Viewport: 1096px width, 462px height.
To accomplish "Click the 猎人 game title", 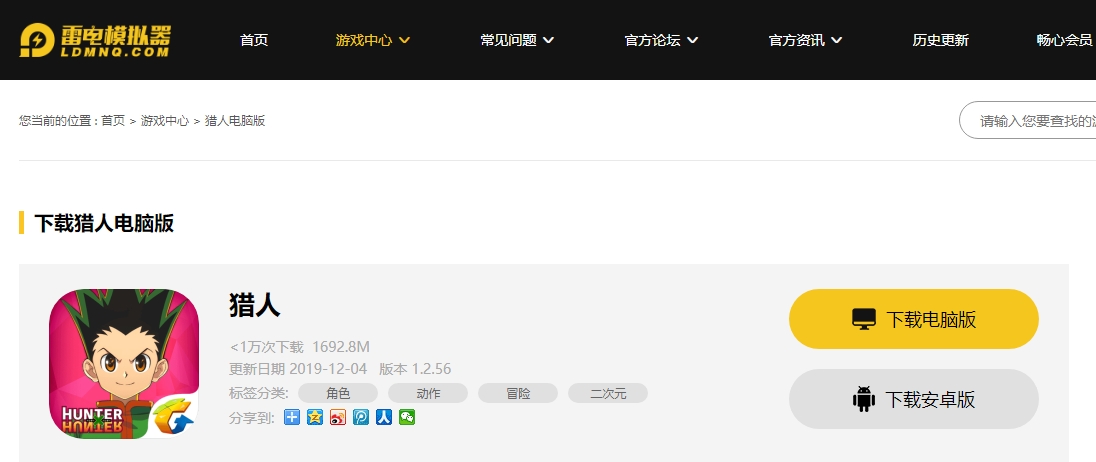I will tap(254, 305).
